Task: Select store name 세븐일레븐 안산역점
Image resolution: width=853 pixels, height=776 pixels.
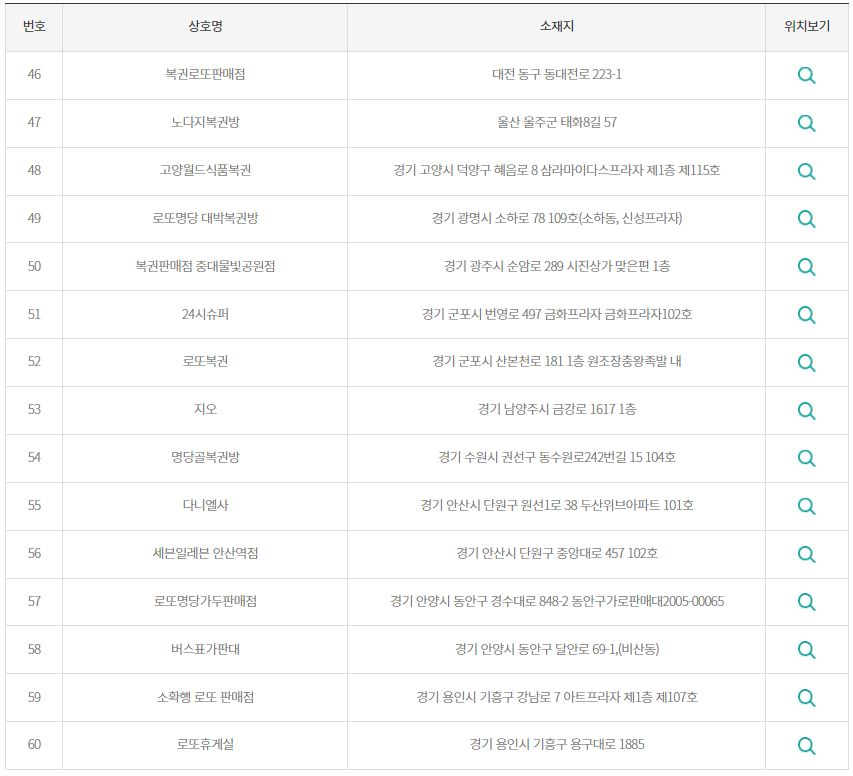Action: tap(205, 553)
